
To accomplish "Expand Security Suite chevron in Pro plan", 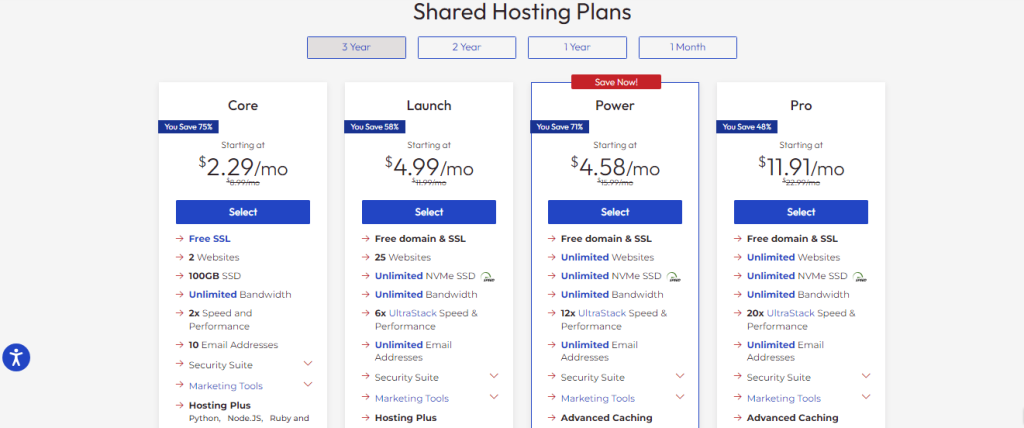I will [x=866, y=376].
